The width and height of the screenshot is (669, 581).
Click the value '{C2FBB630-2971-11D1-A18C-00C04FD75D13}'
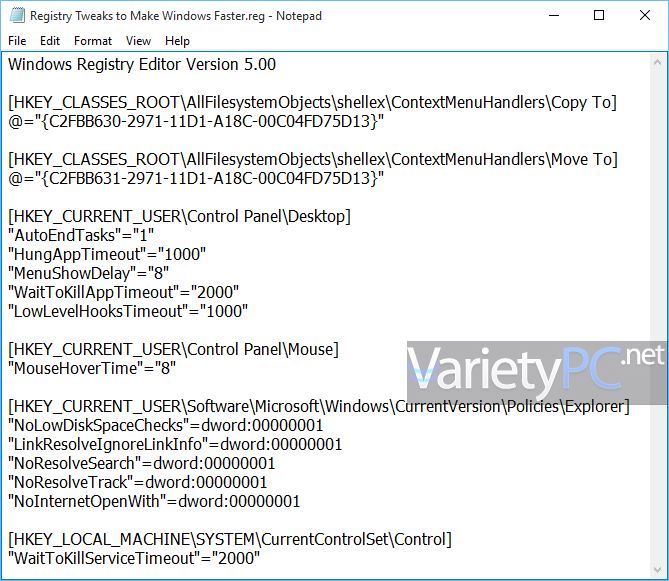(209, 122)
